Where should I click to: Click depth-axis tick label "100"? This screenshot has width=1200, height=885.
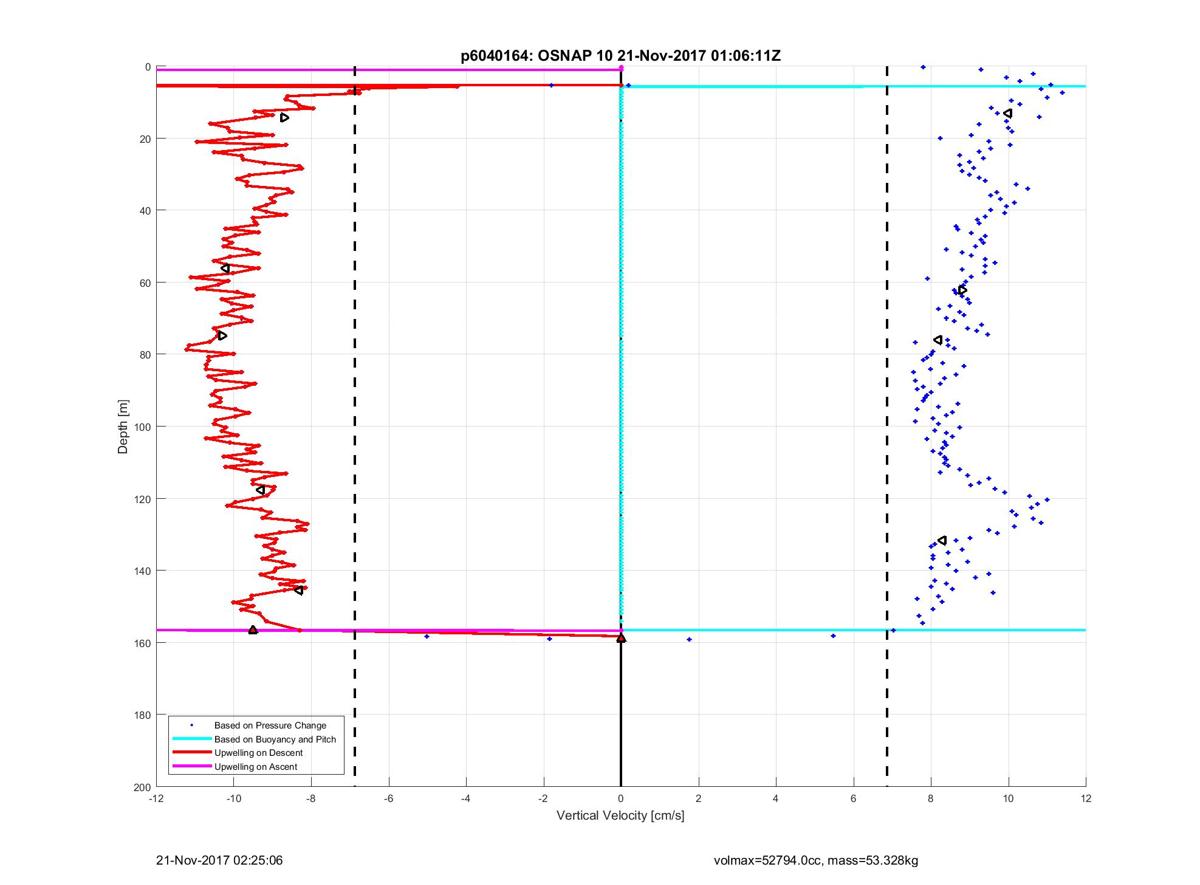142,427
